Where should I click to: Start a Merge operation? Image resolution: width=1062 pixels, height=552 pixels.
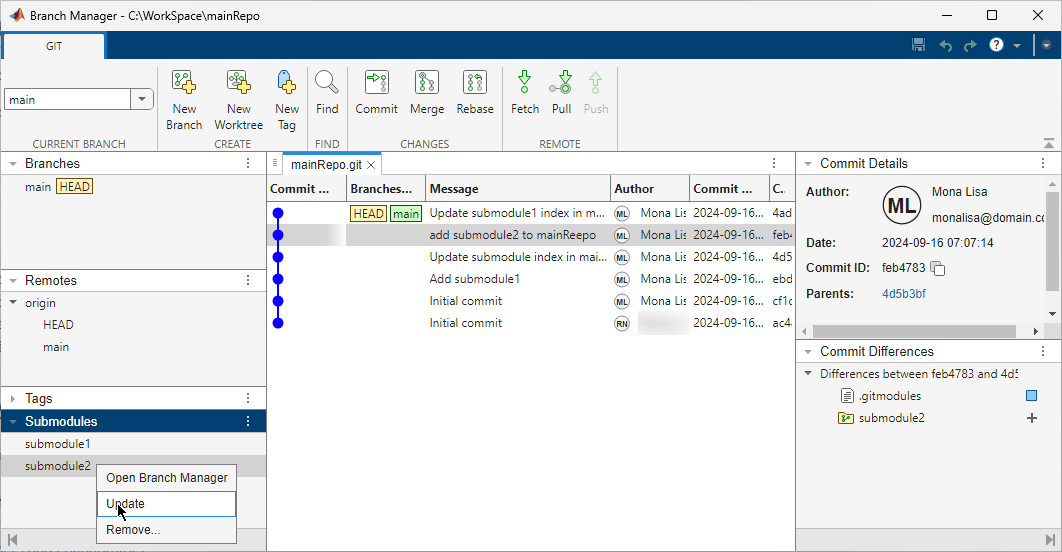[427, 84]
